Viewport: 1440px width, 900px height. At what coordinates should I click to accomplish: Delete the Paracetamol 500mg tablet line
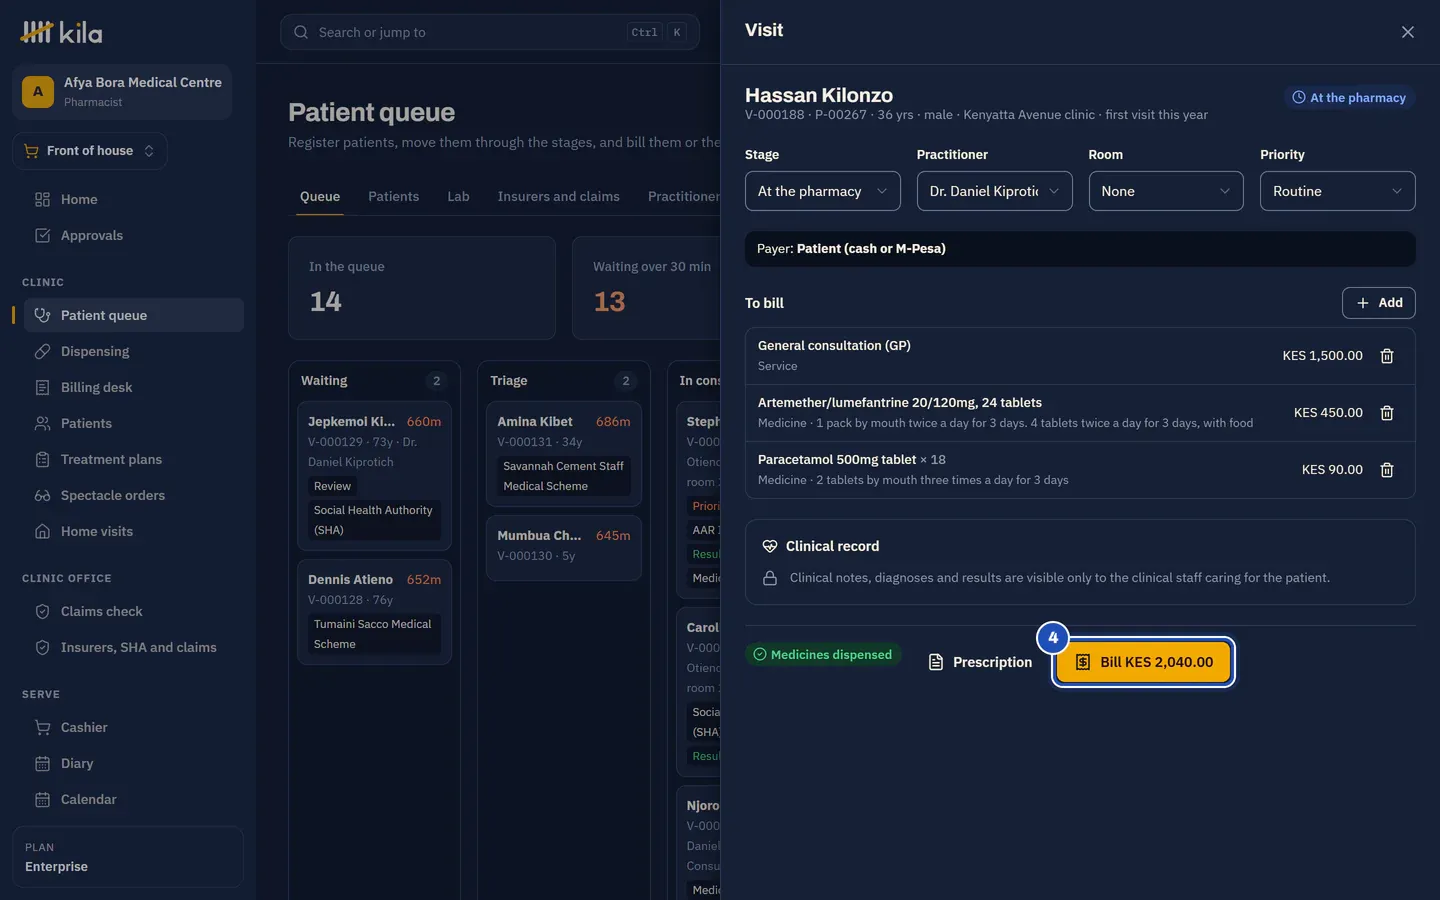point(1387,470)
